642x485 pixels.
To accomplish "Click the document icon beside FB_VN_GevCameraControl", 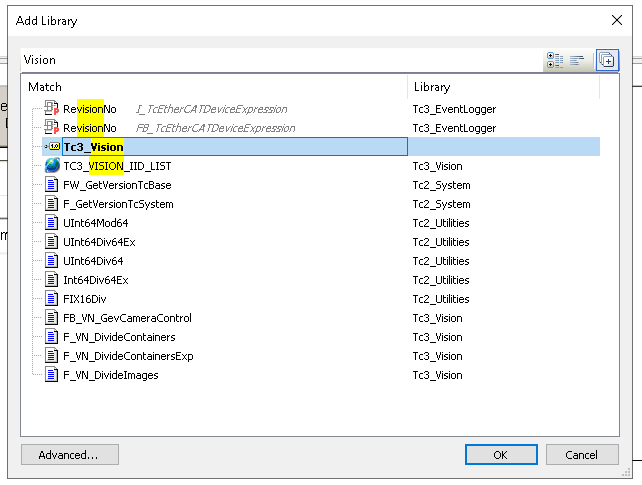I will click(x=51, y=318).
